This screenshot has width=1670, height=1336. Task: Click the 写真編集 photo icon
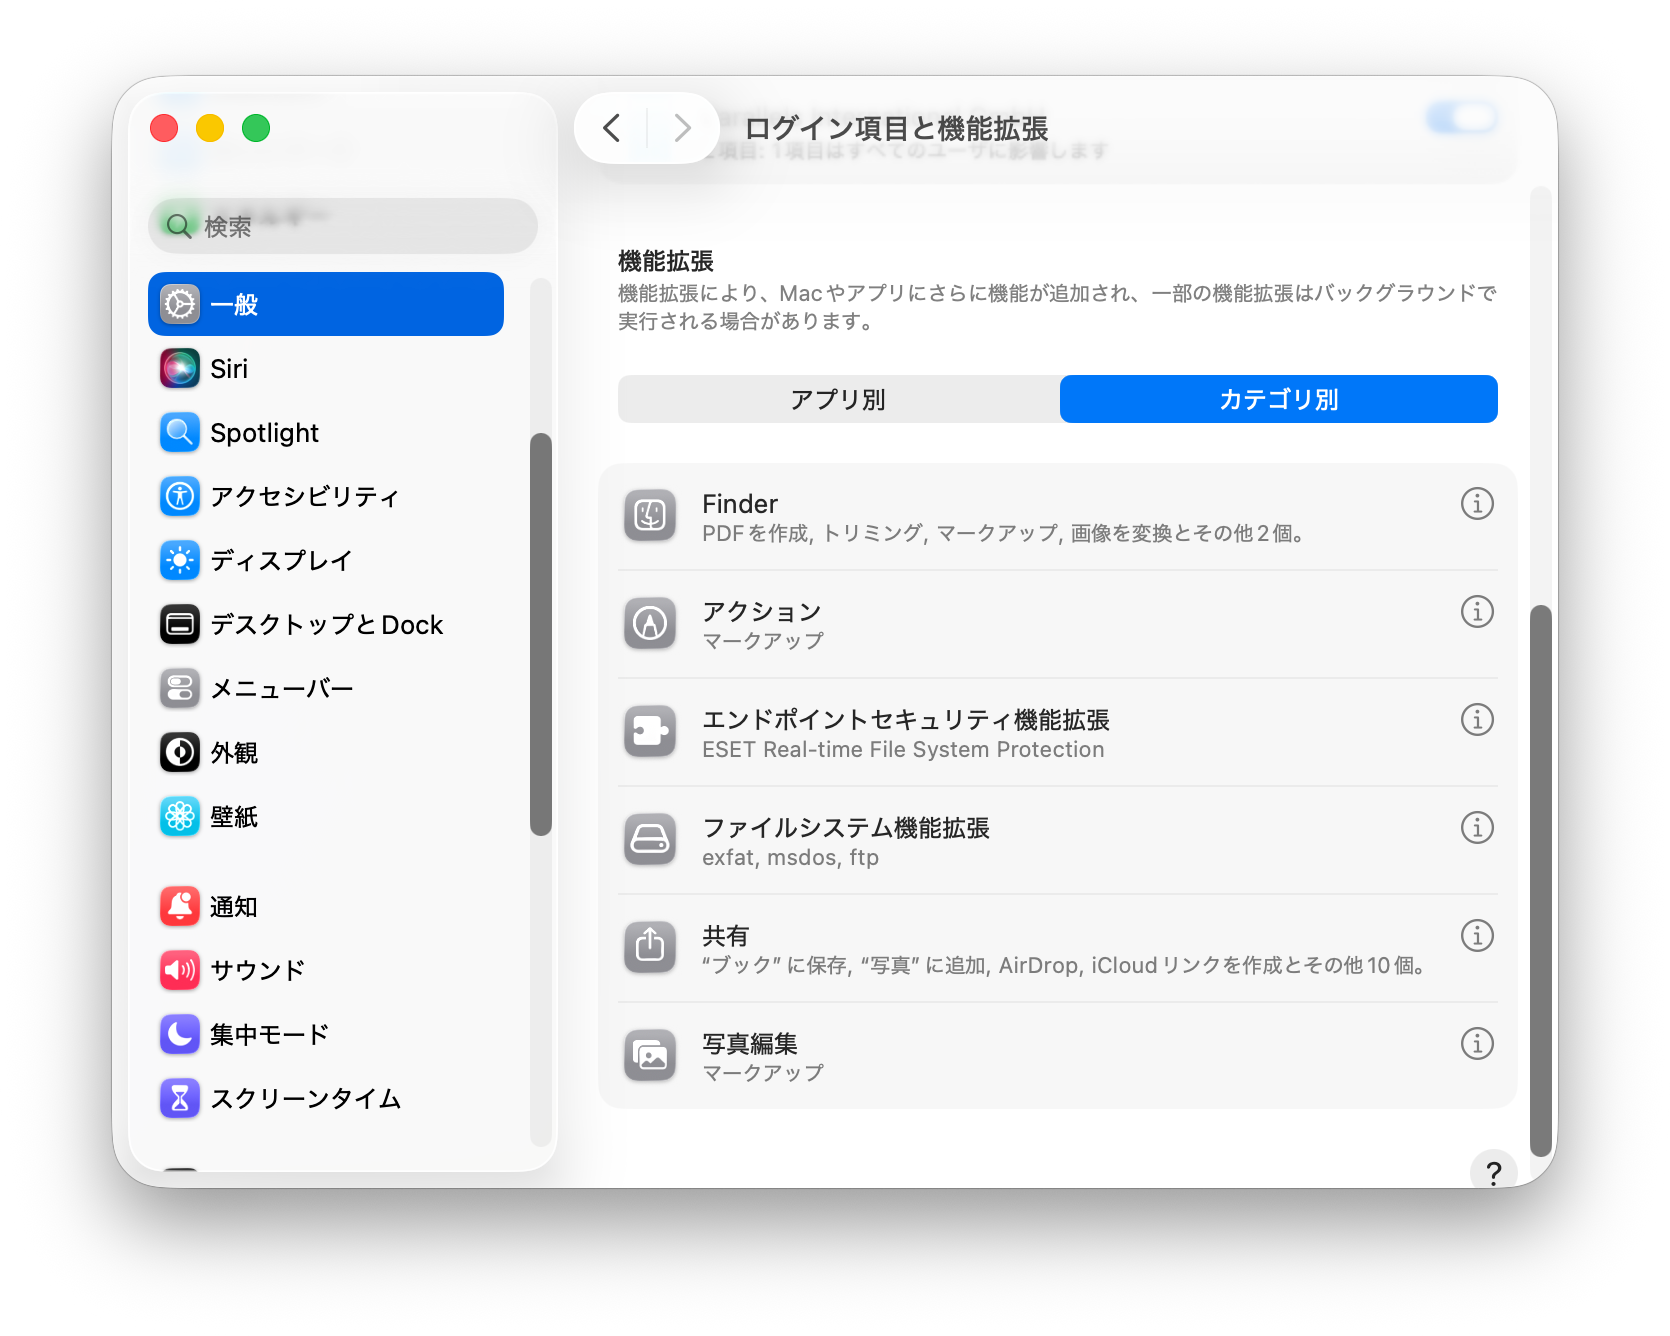[x=650, y=1056]
